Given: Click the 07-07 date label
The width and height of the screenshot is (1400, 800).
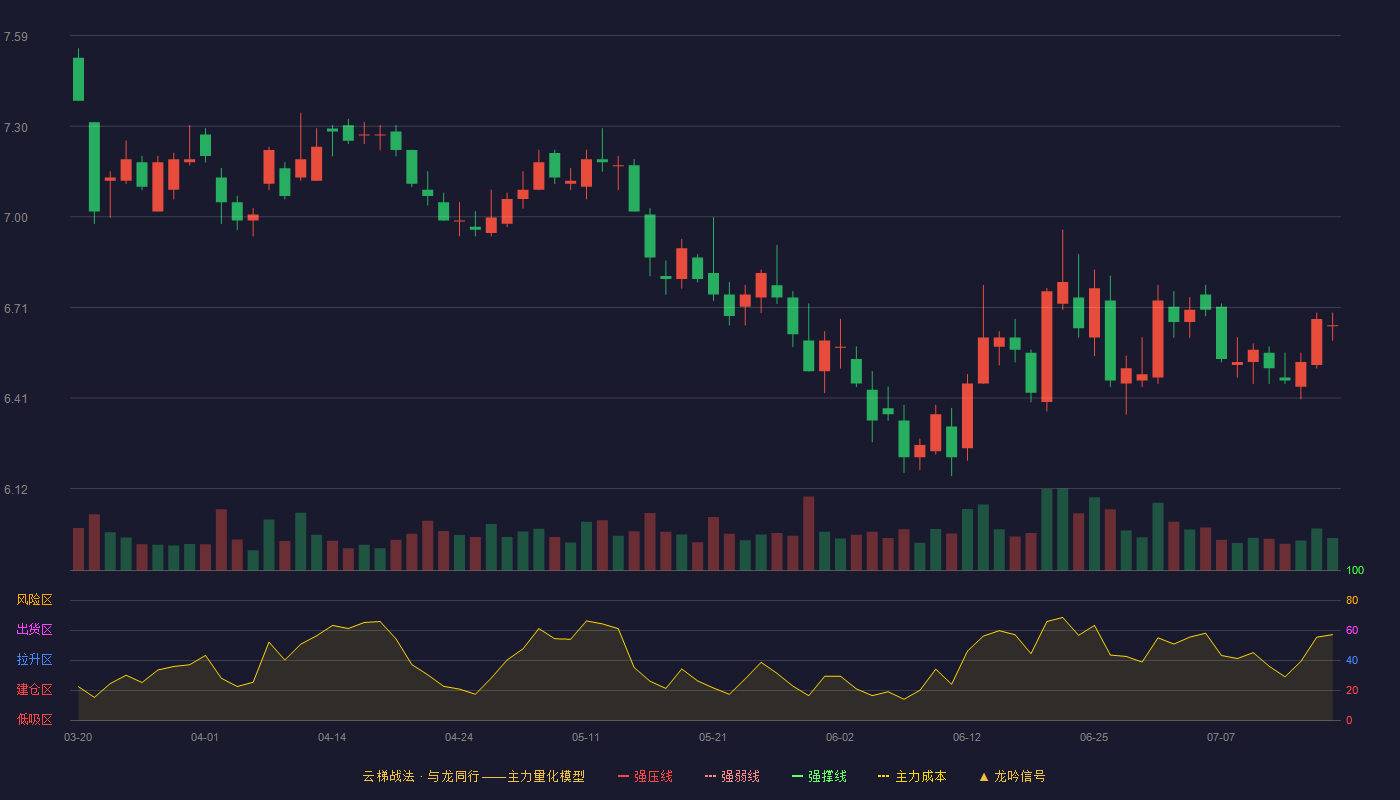Looking at the screenshot, I should [1221, 737].
